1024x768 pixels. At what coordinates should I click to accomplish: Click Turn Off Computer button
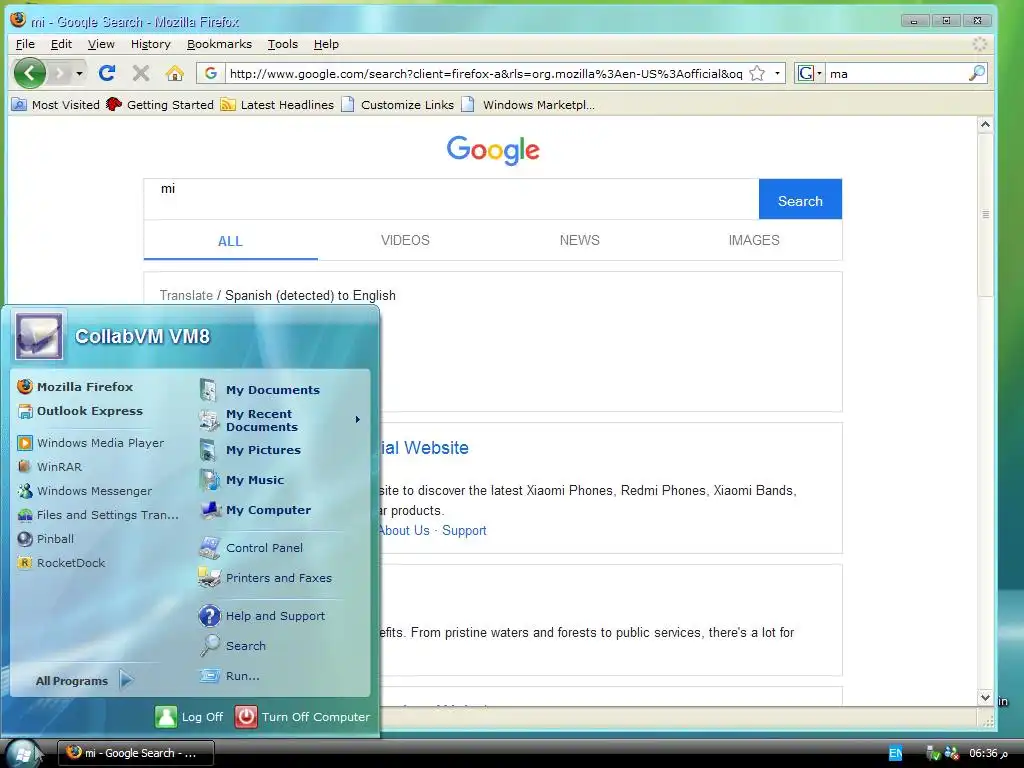click(302, 716)
